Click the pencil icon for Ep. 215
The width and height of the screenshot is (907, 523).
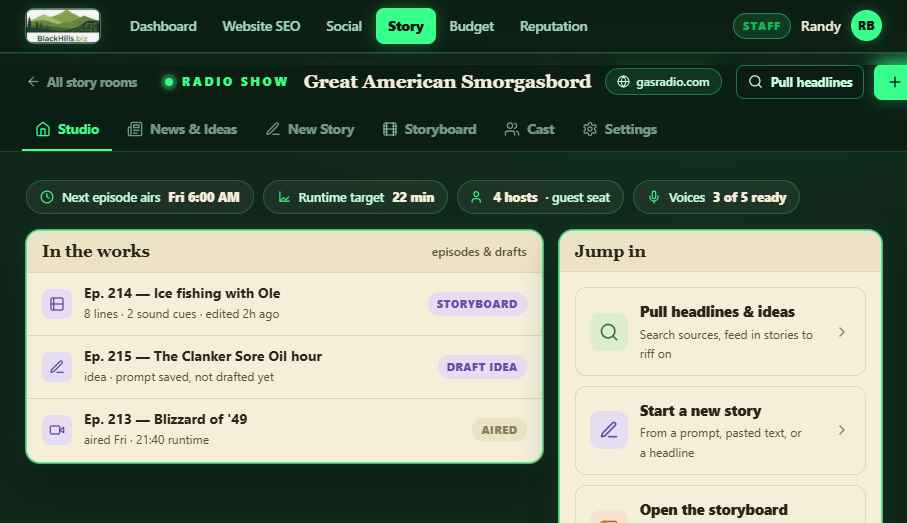point(57,367)
